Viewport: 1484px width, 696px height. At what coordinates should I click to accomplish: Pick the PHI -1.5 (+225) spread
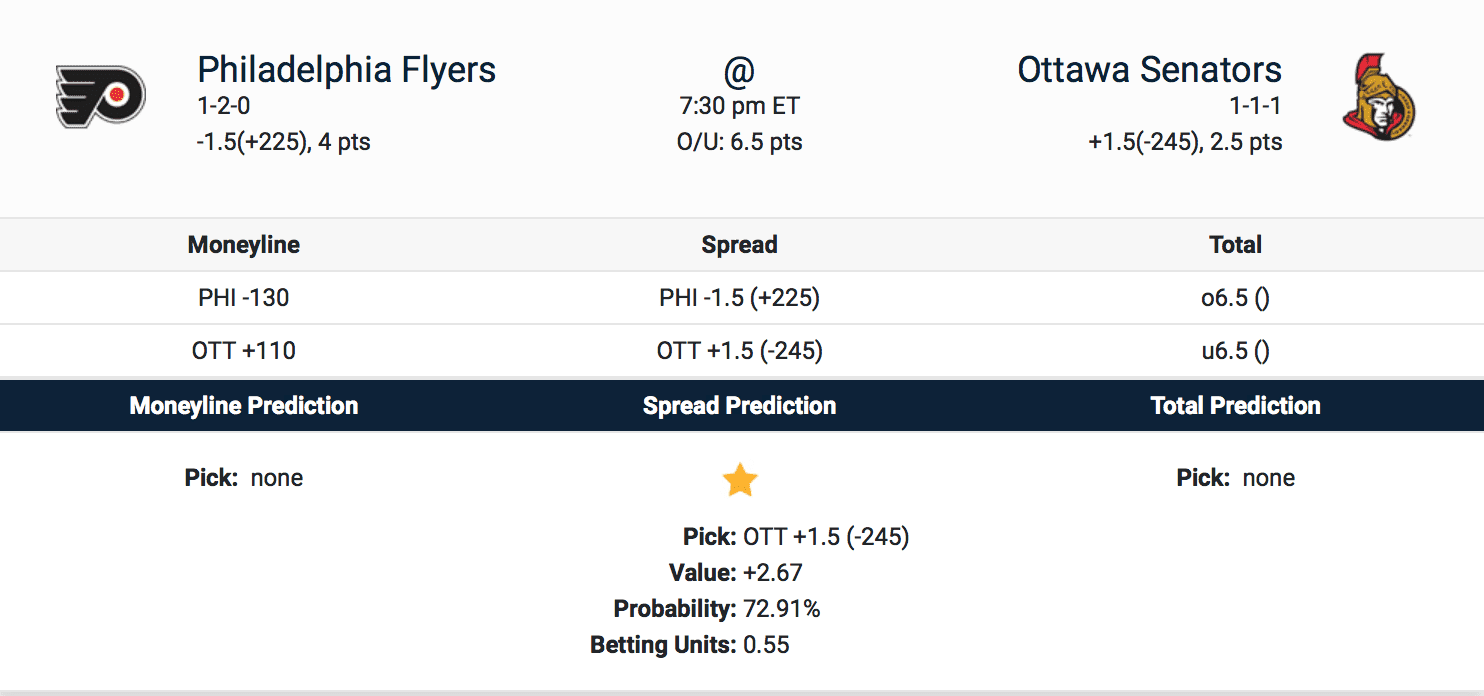tap(740, 298)
